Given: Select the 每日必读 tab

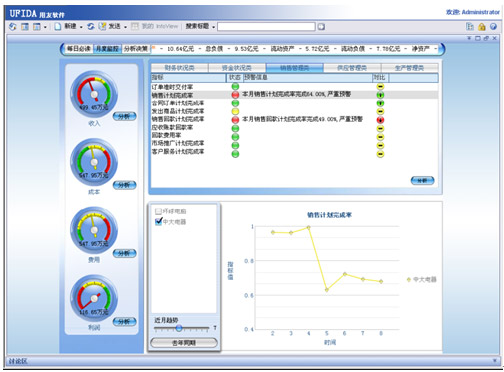Looking at the screenshot, I should (79, 49).
